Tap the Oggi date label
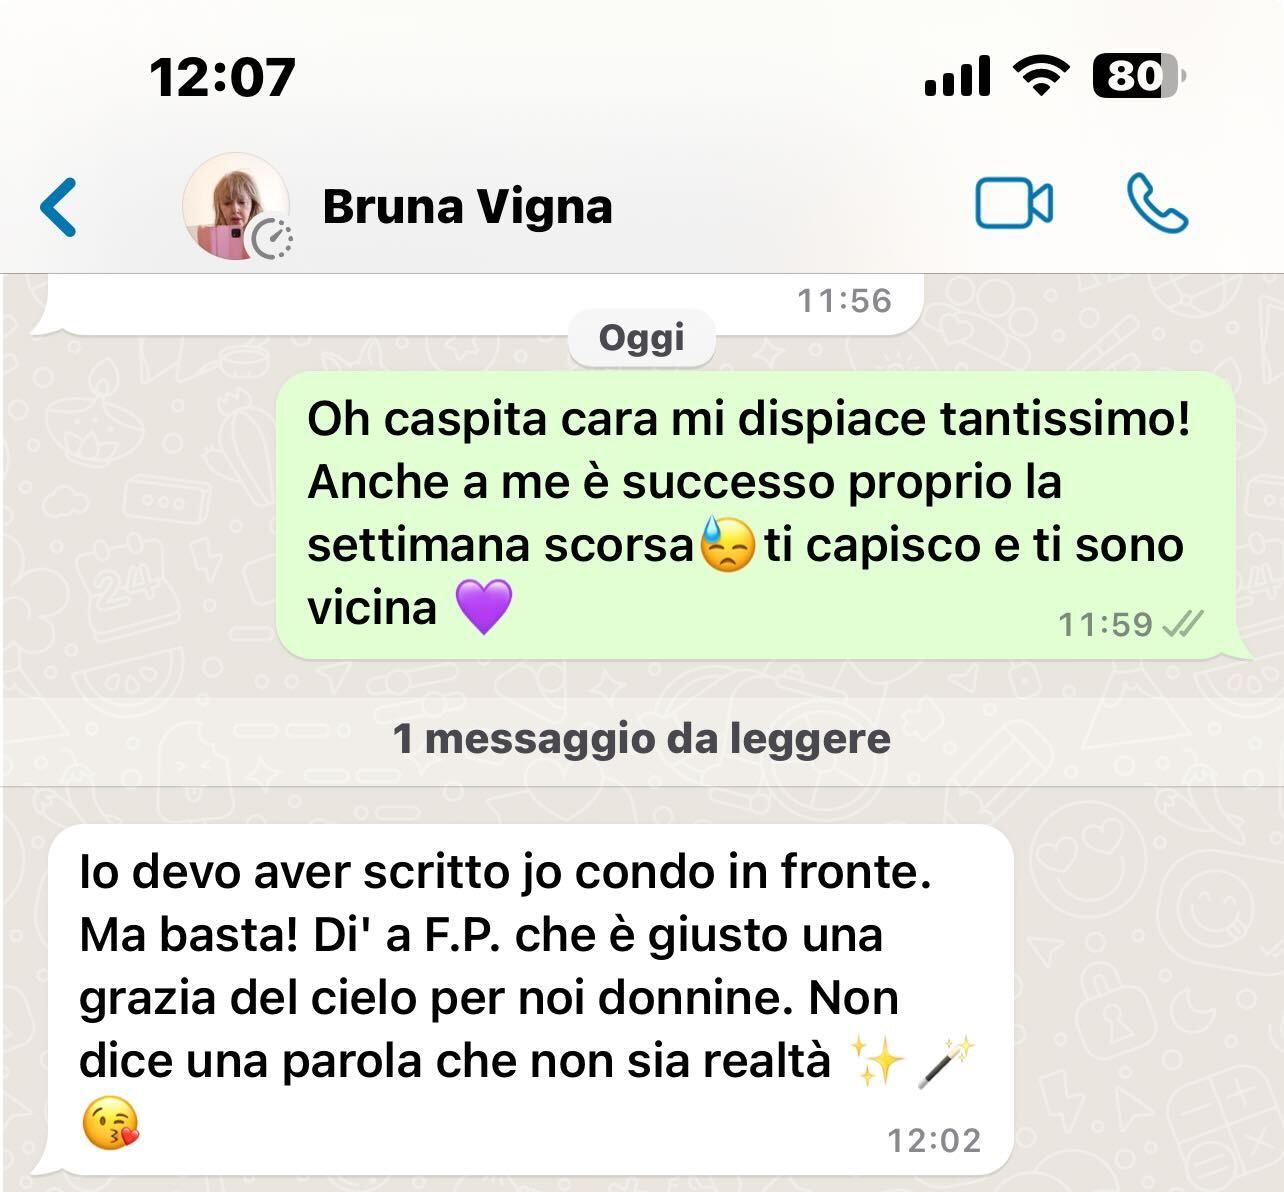The image size is (1284, 1192). click(641, 338)
